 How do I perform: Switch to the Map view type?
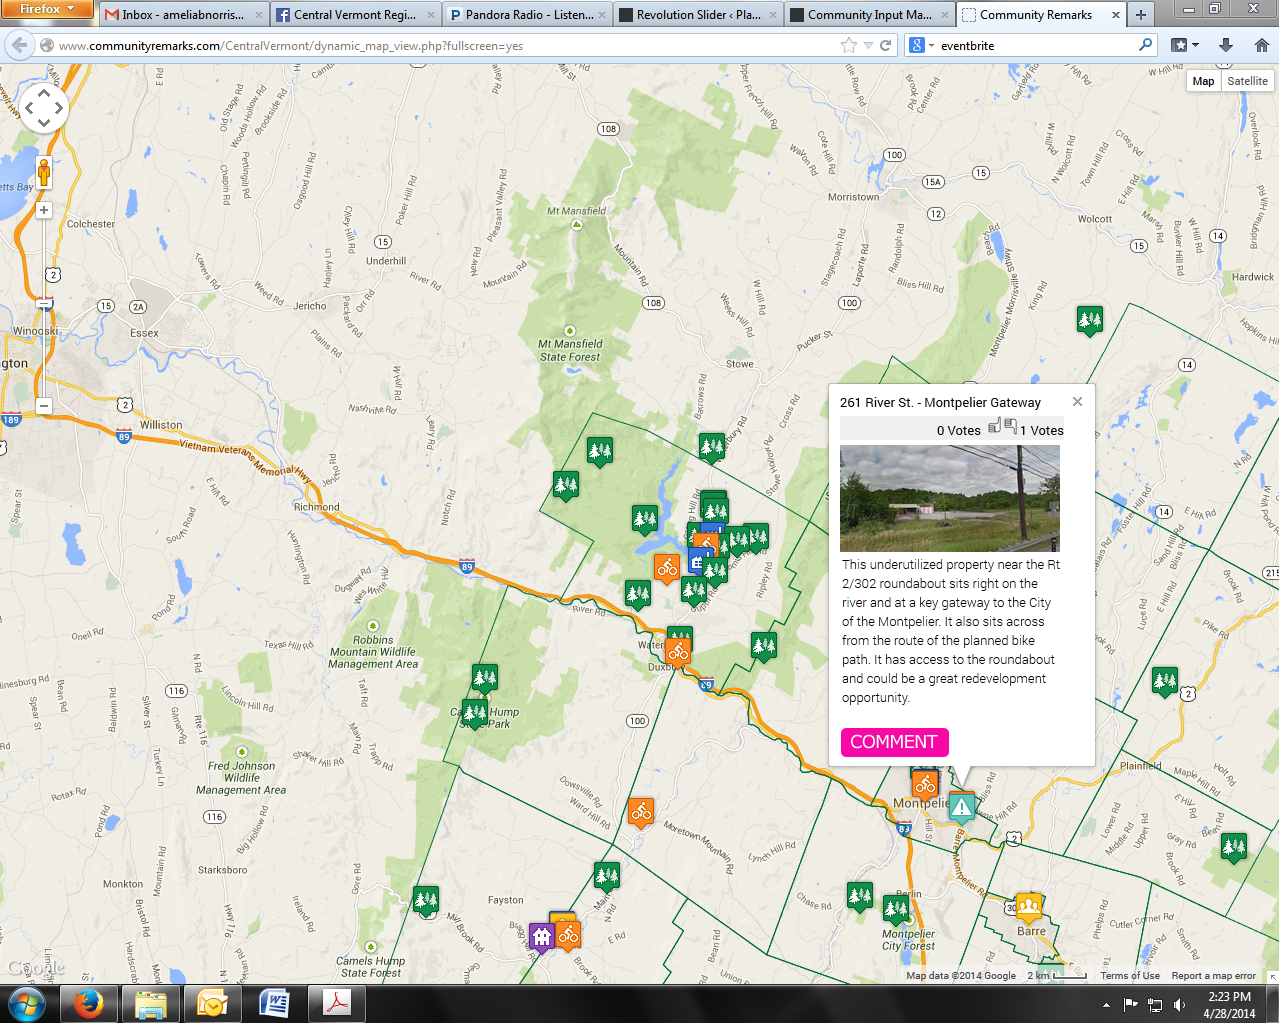pos(1203,81)
